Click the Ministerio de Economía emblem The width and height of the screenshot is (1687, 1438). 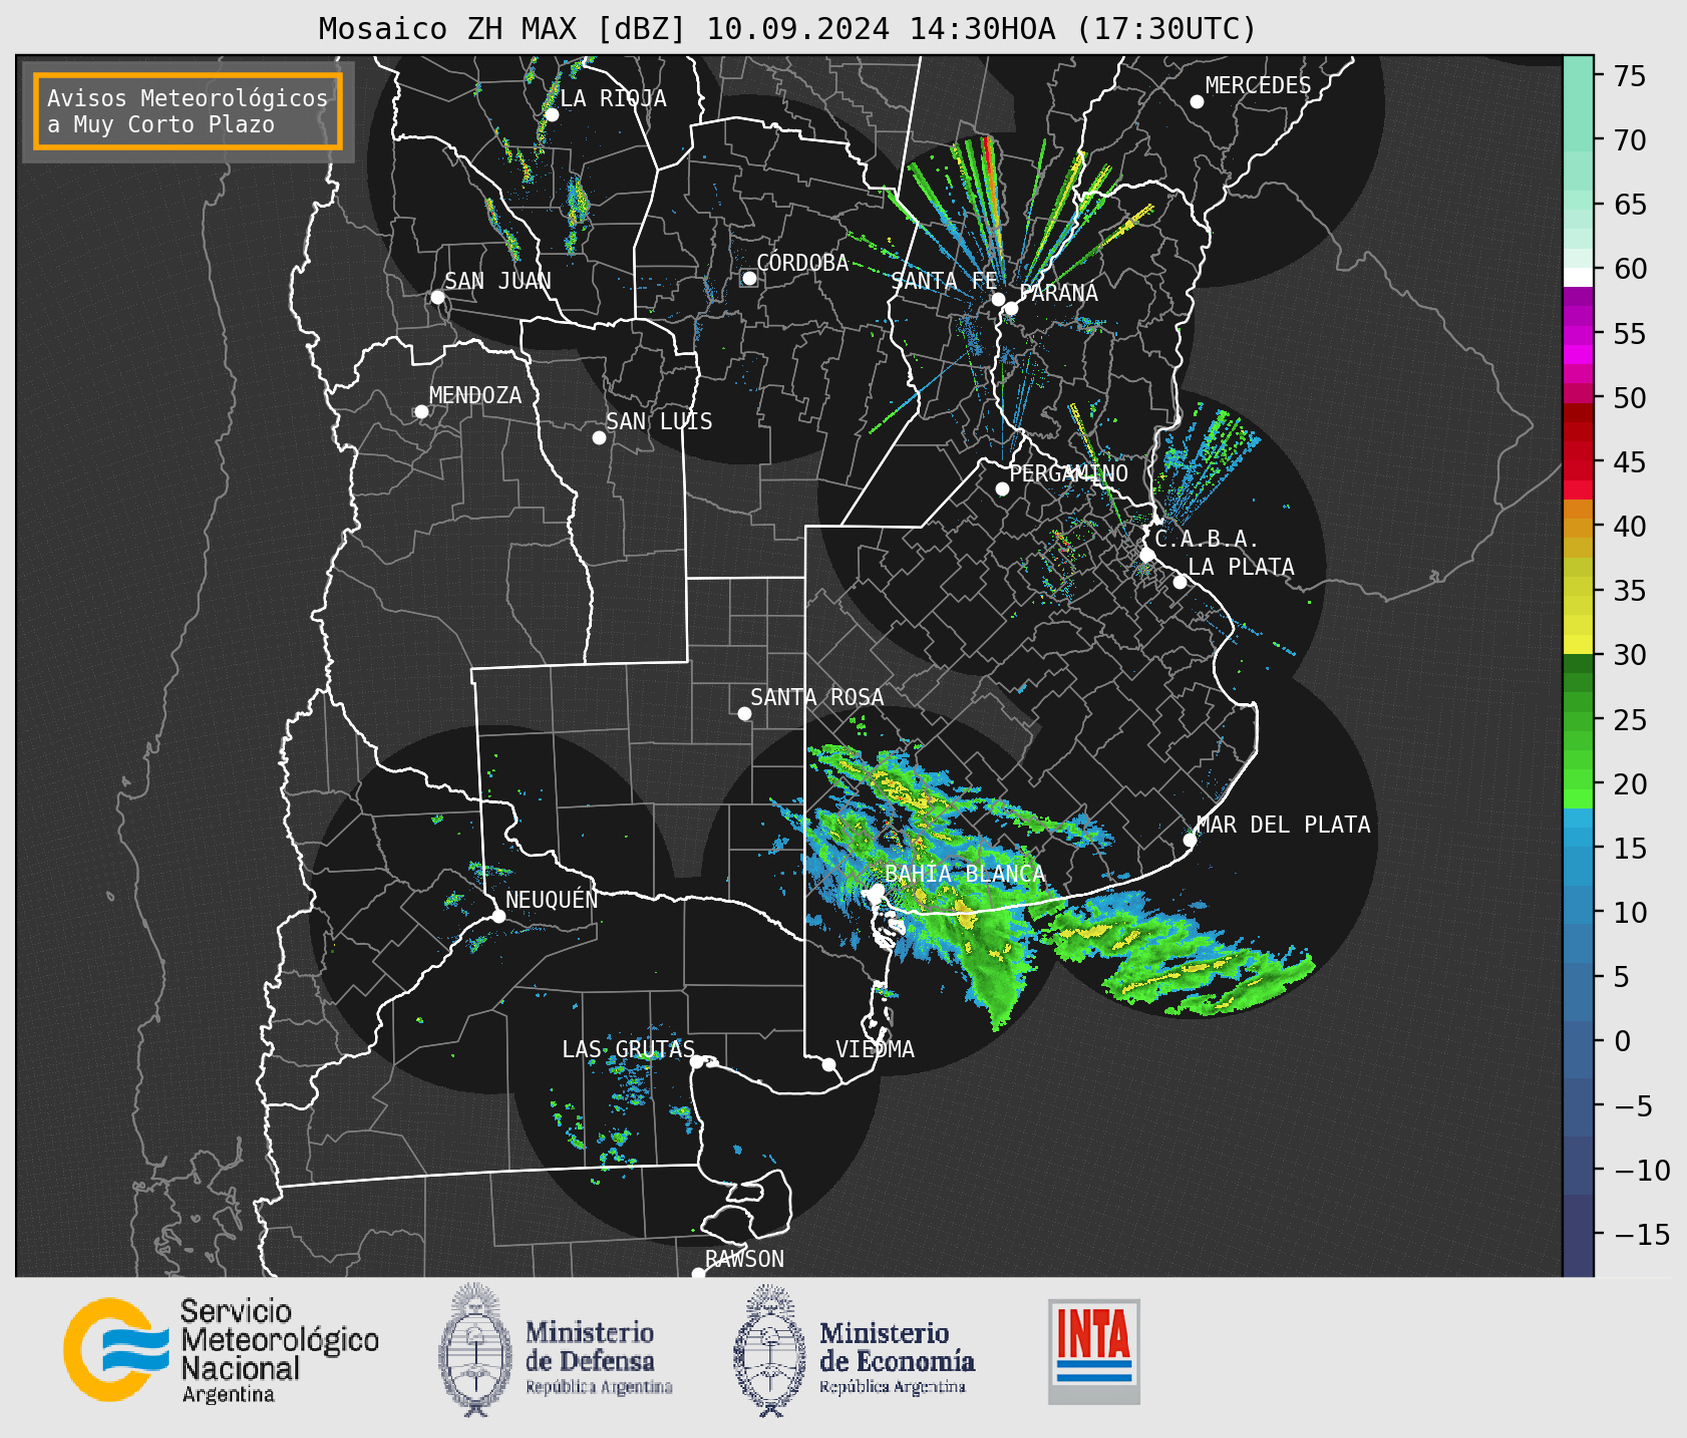pos(769,1350)
